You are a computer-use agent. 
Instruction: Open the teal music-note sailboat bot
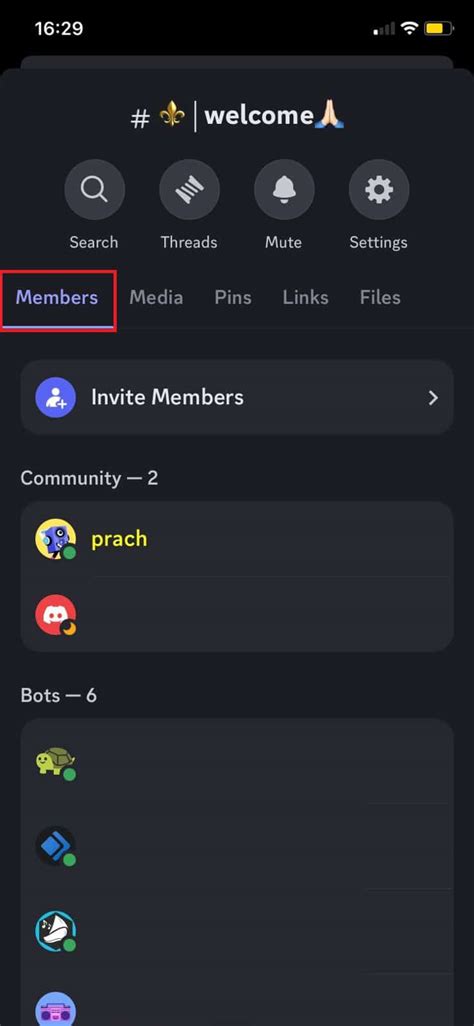pyautogui.click(x=55, y=930)
